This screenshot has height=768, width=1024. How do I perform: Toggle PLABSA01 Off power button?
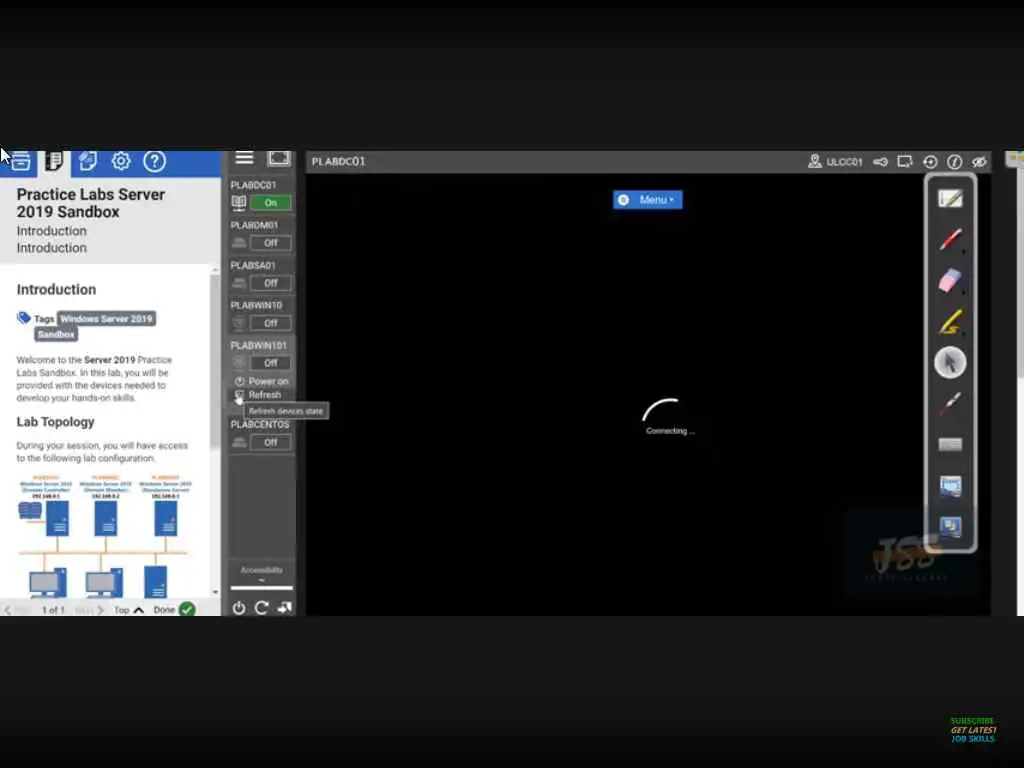pos(270,283)
